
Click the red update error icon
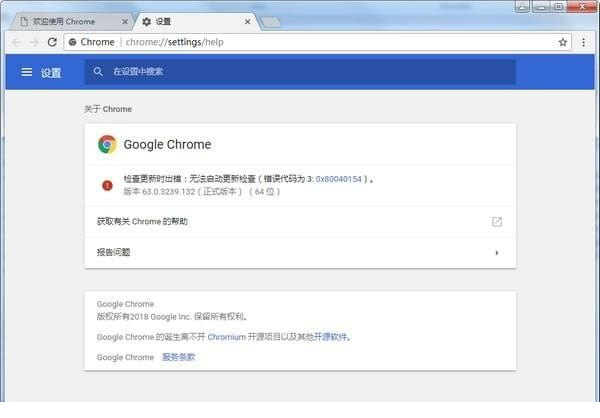(x=108, y=186)
